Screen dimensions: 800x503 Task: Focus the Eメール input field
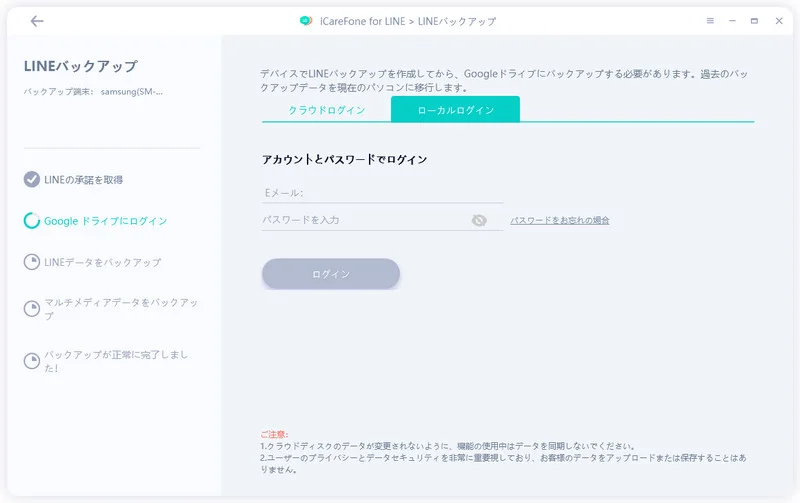(x=368, y=192)
